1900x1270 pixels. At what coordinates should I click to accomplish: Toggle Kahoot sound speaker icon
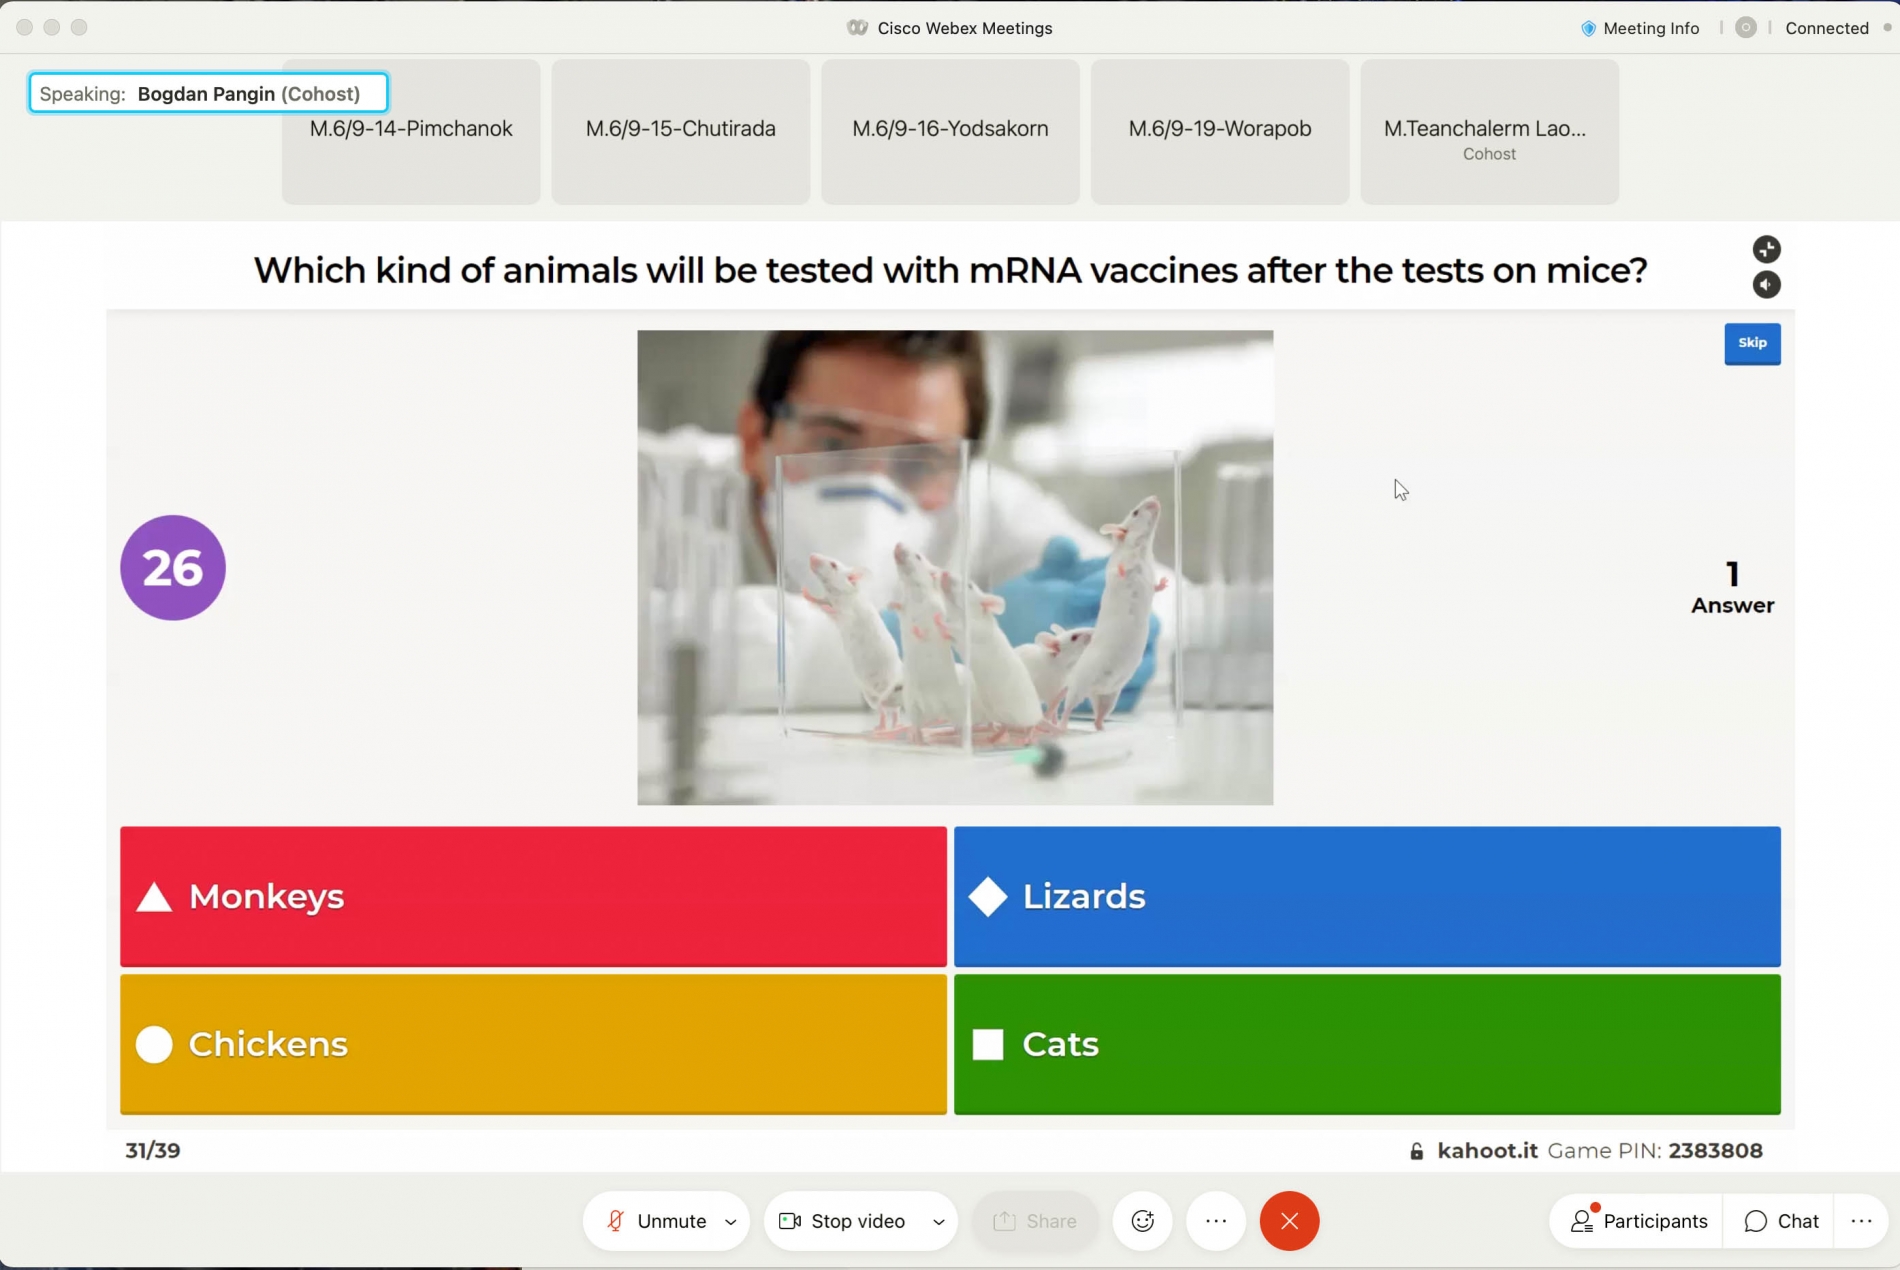pyautogui.click(x=1766, y=285)
